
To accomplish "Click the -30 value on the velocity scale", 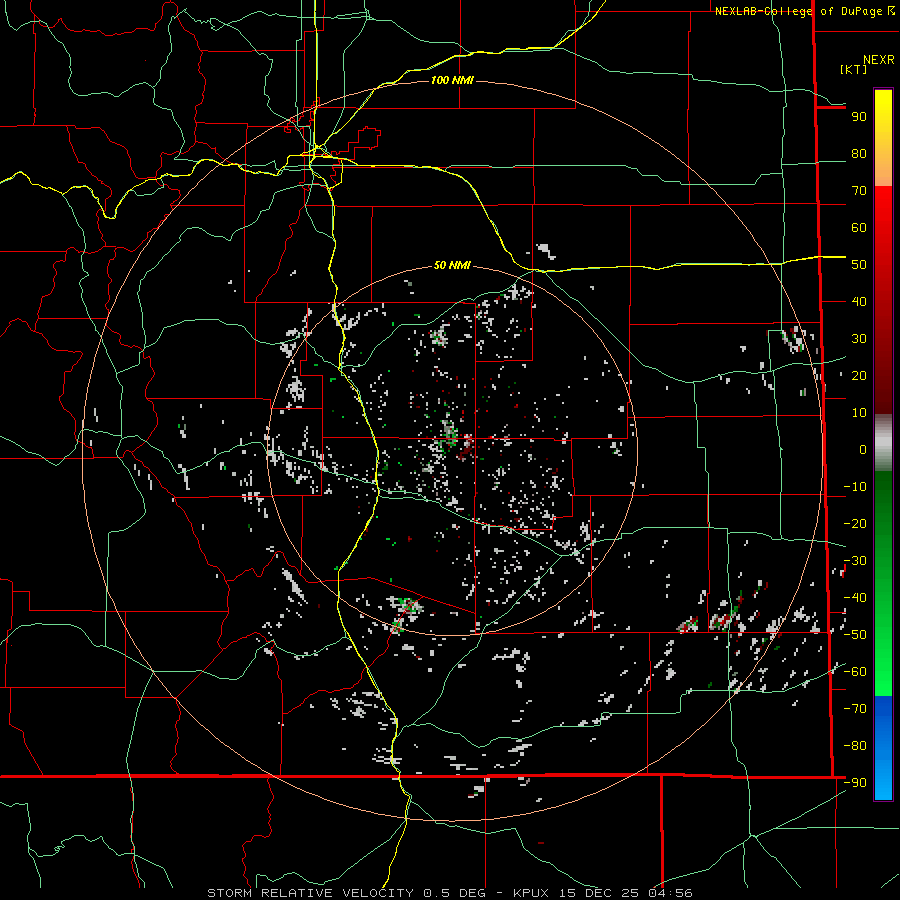I will pyautogui.click(x=855, y=561).
